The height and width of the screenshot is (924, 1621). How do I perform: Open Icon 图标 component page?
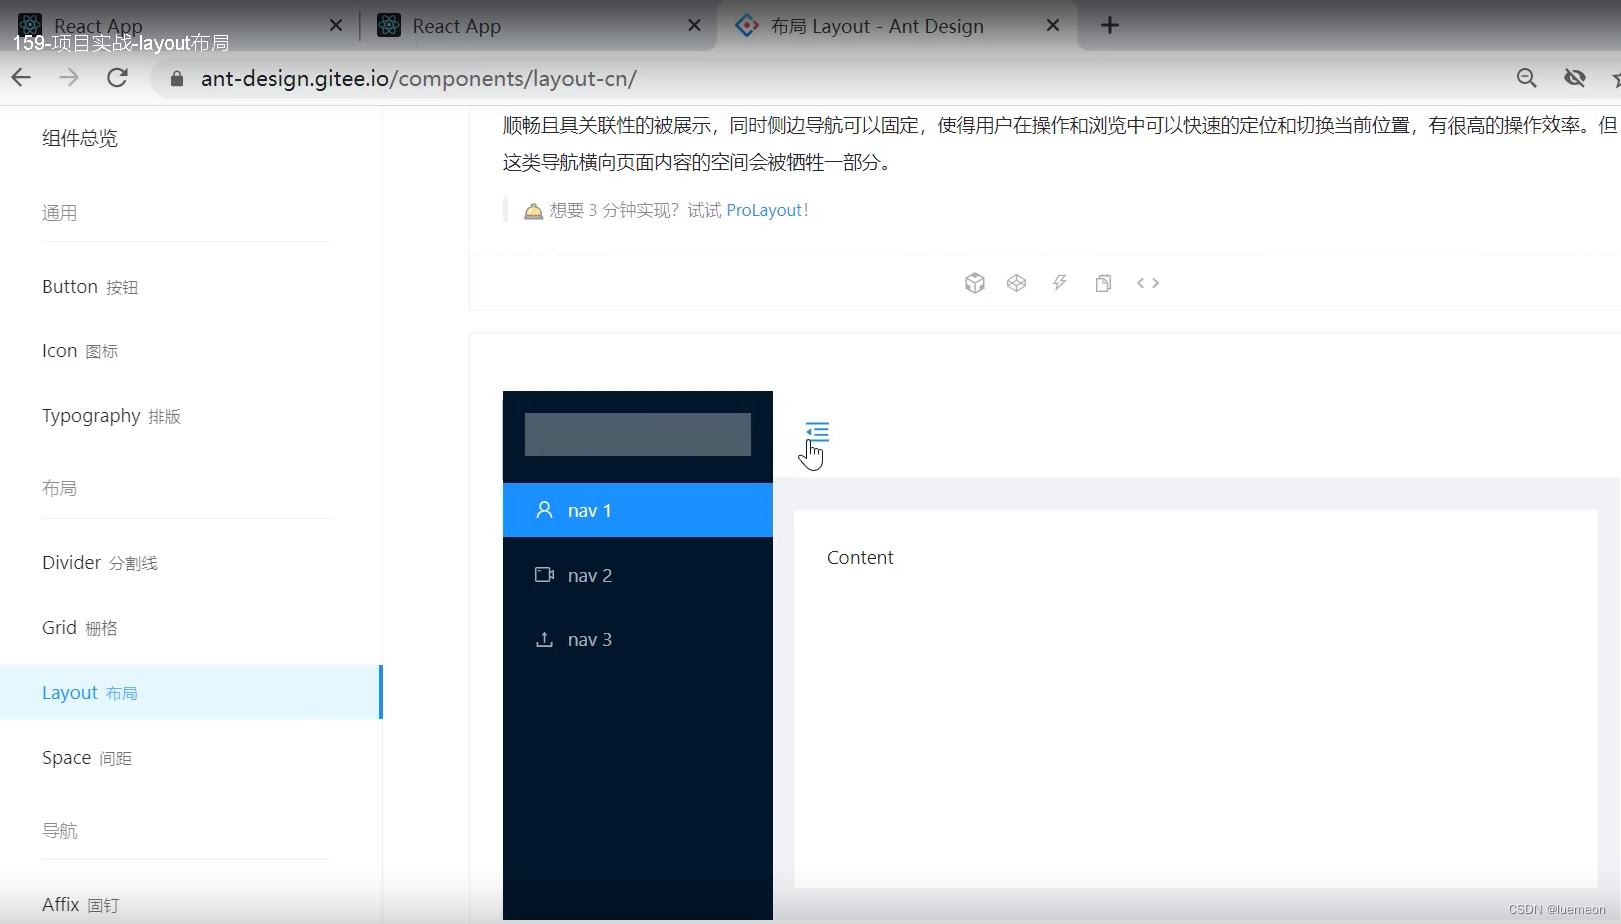[x=80, y=351]
